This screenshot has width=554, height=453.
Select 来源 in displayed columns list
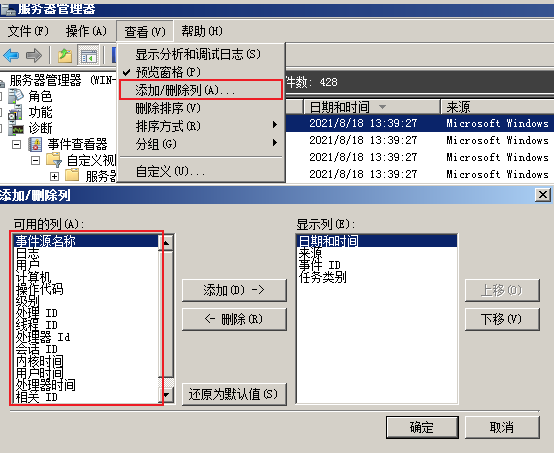(x=377, y=253)
